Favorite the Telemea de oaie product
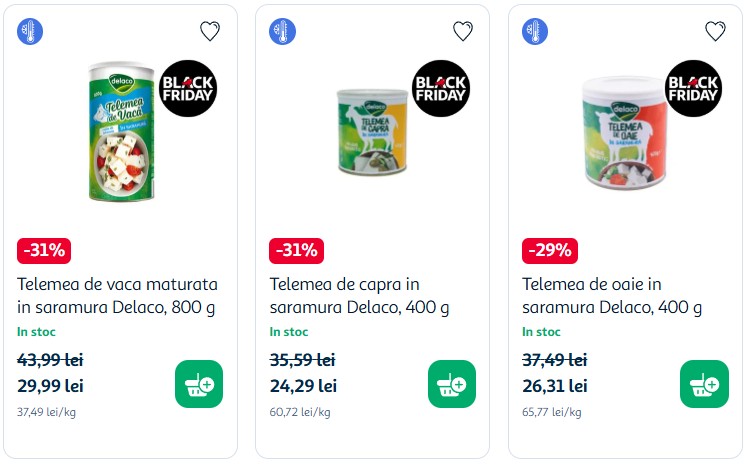This screenshot has height=466, width=744. (715, 31)
